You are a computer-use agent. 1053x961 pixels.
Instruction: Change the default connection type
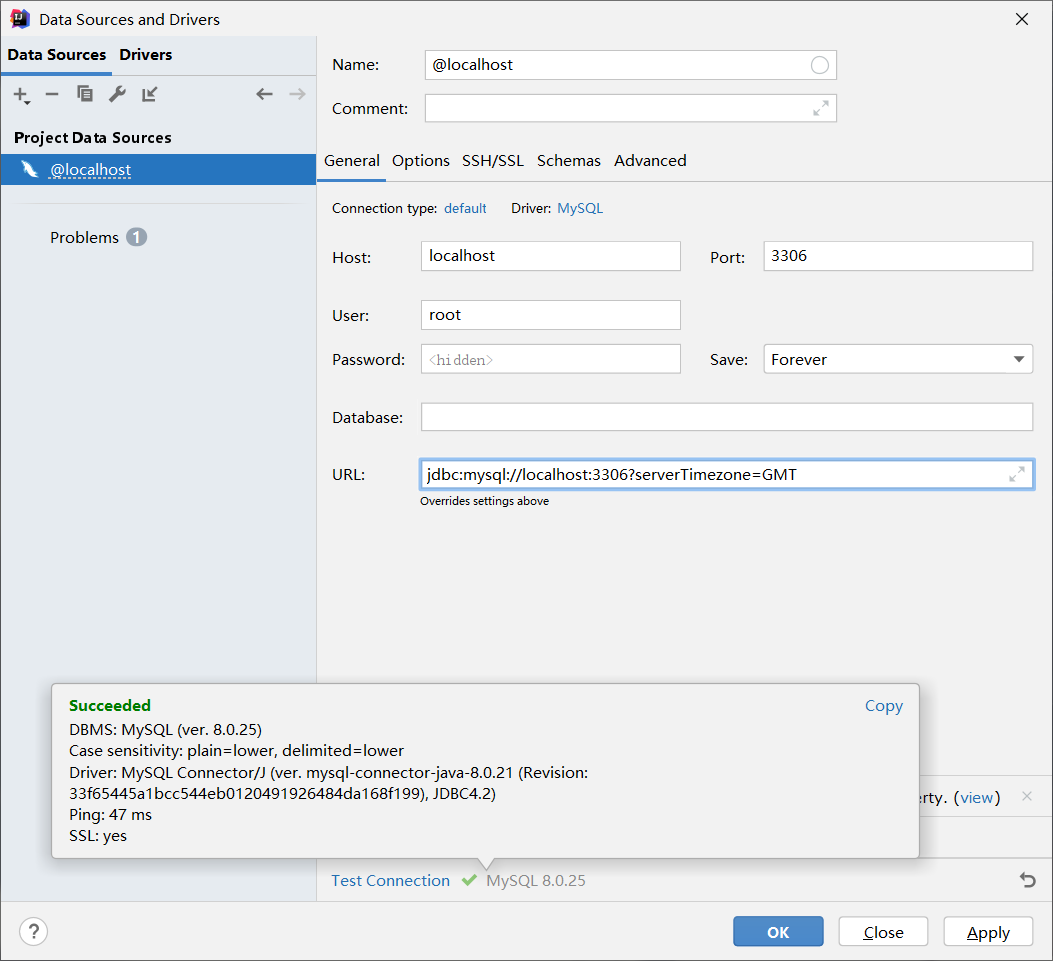point(465,208)
